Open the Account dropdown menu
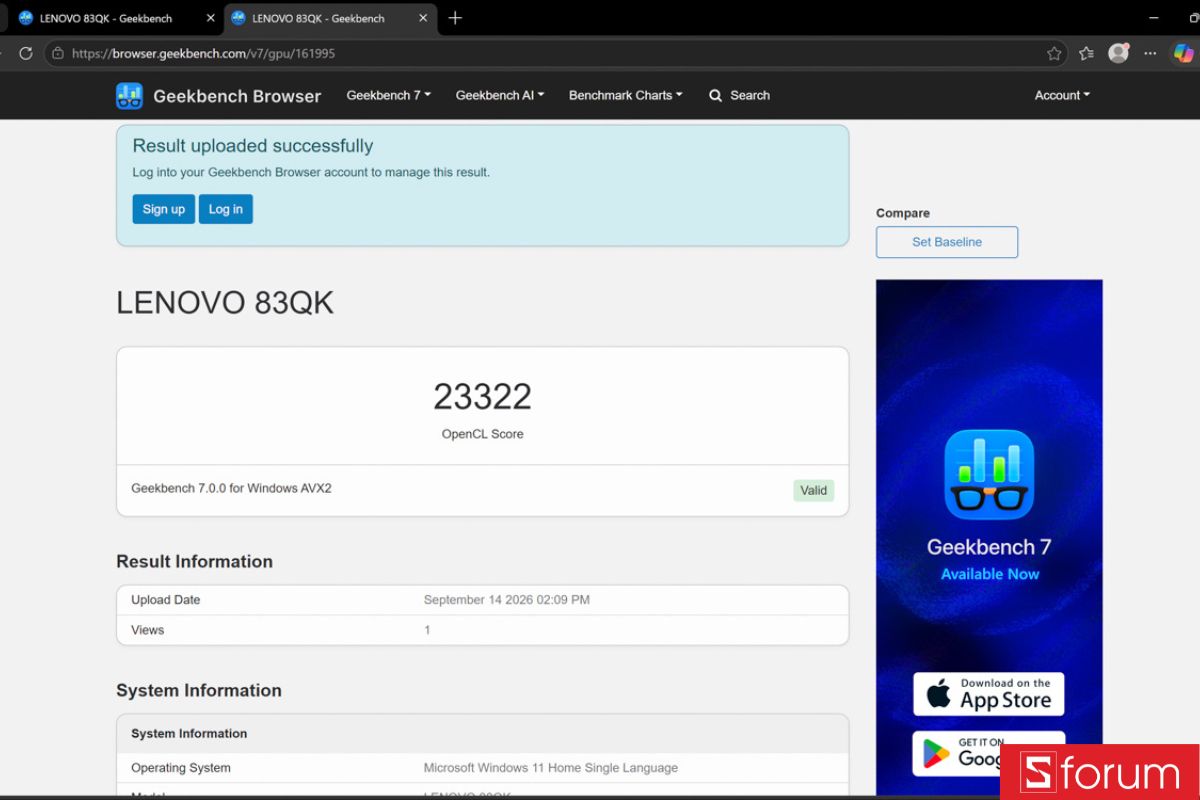1200x800 pixels. pyautogui.click(x=1062, y=96)
